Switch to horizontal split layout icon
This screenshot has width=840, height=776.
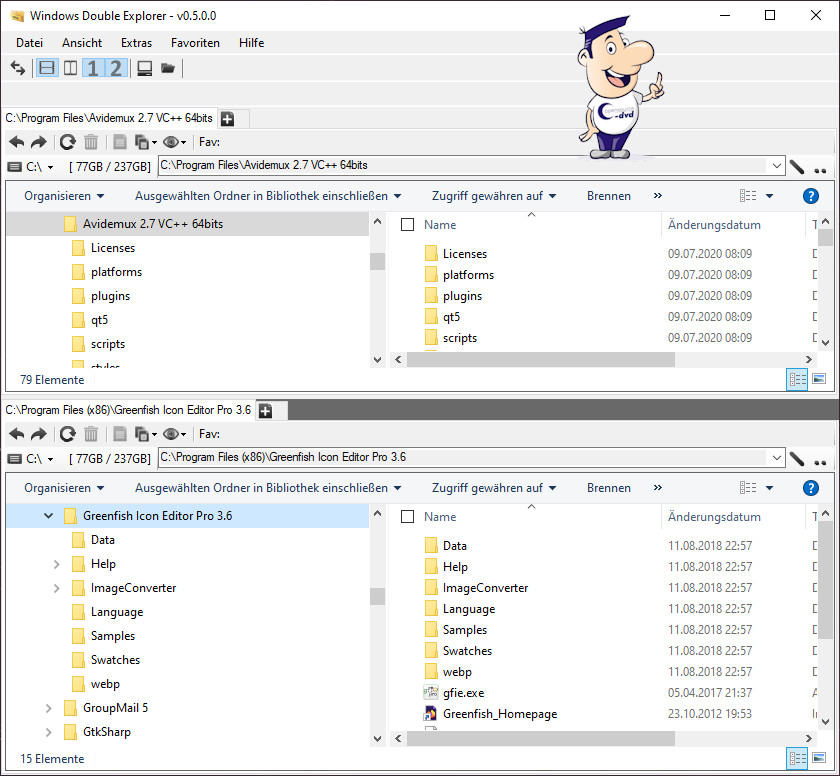pos(47,68)
